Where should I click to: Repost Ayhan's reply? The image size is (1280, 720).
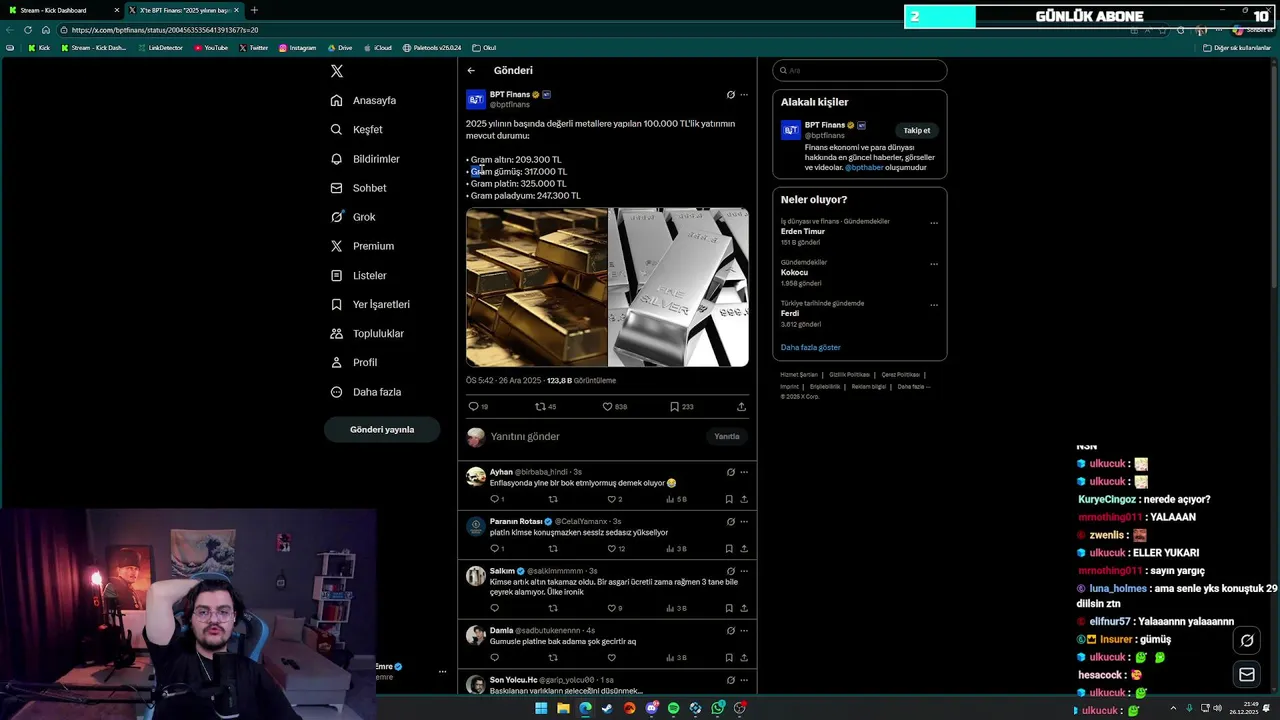553,499
